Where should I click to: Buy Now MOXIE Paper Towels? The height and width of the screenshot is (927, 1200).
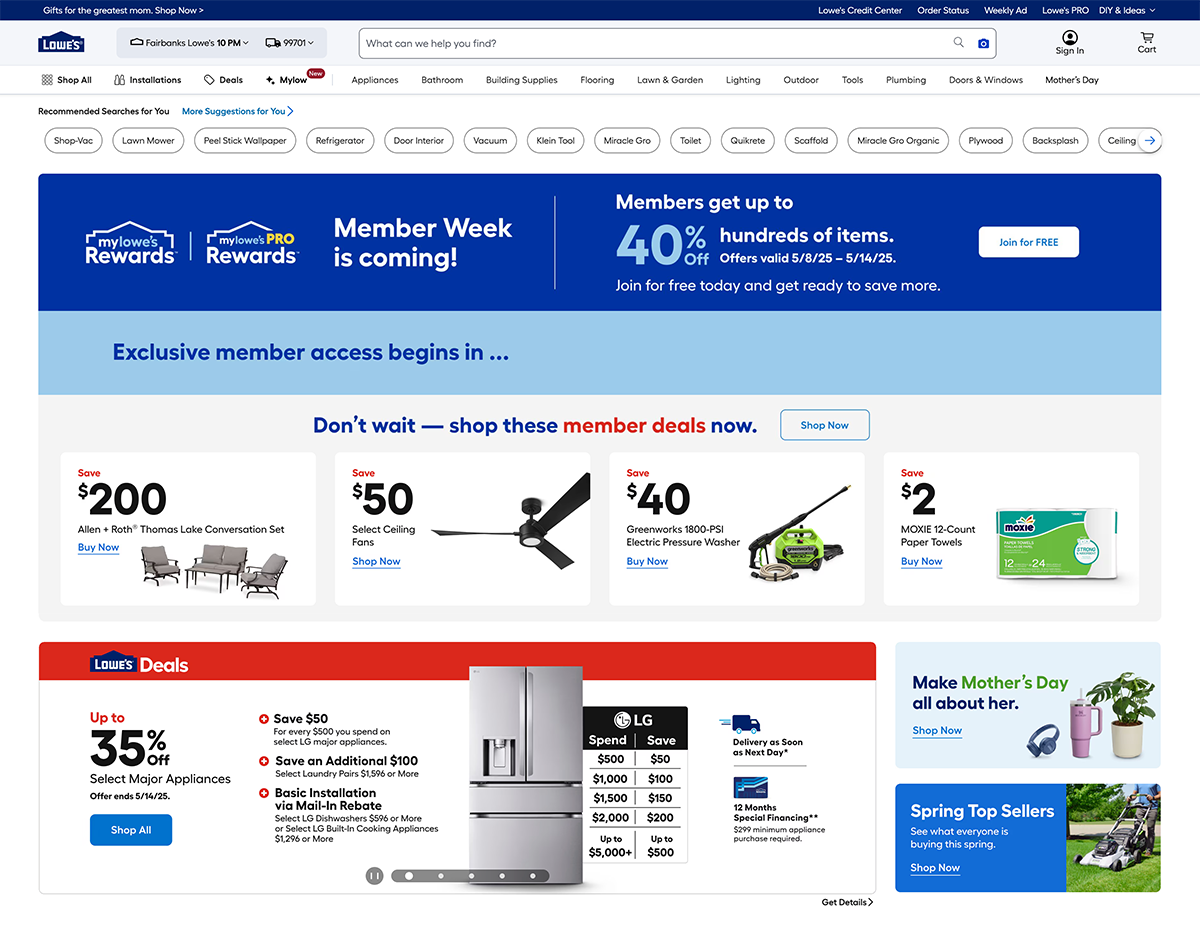pyautogui.click(x=921, y=562)
